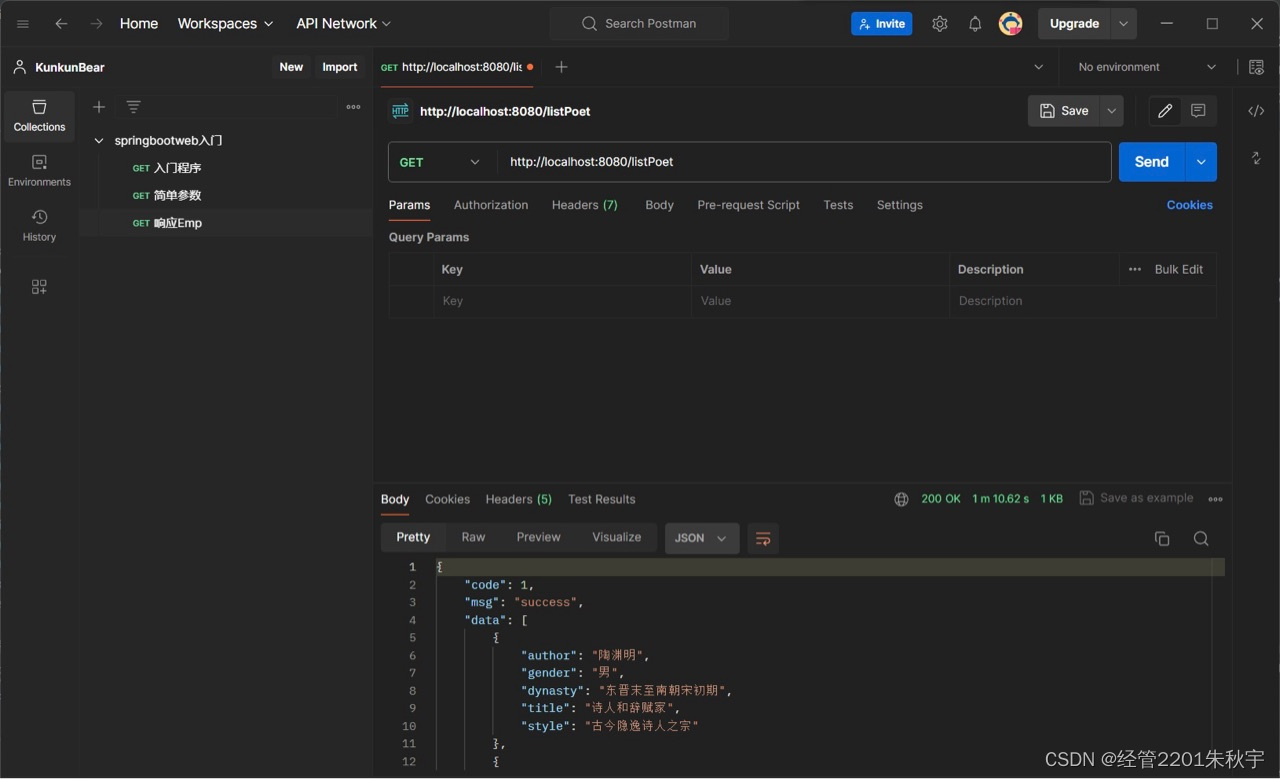Open the environment quick look icon
1280x779 pixels.
click(1257, 67)
